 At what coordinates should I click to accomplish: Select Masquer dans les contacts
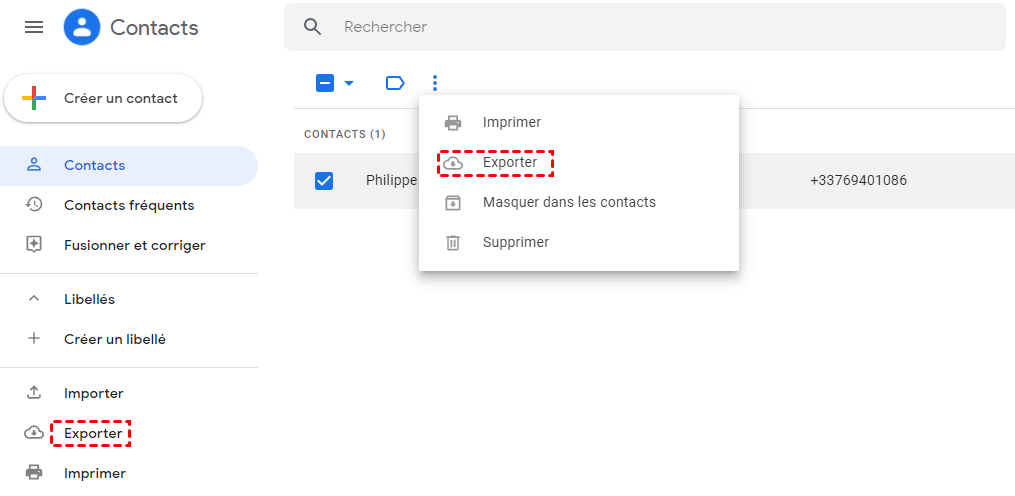[x=568, y=202]
